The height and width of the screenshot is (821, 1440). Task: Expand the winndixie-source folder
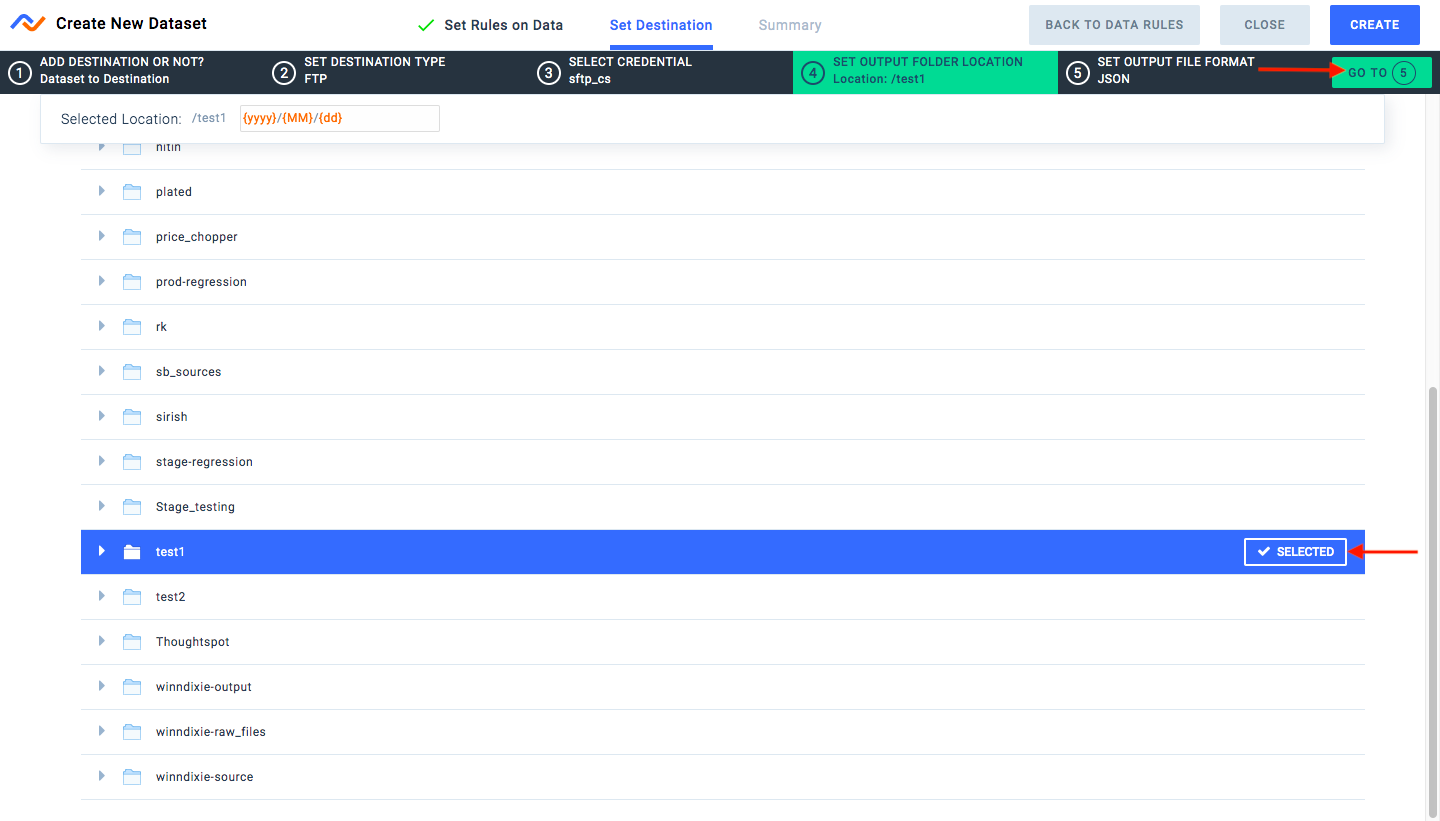click(101, 776)
